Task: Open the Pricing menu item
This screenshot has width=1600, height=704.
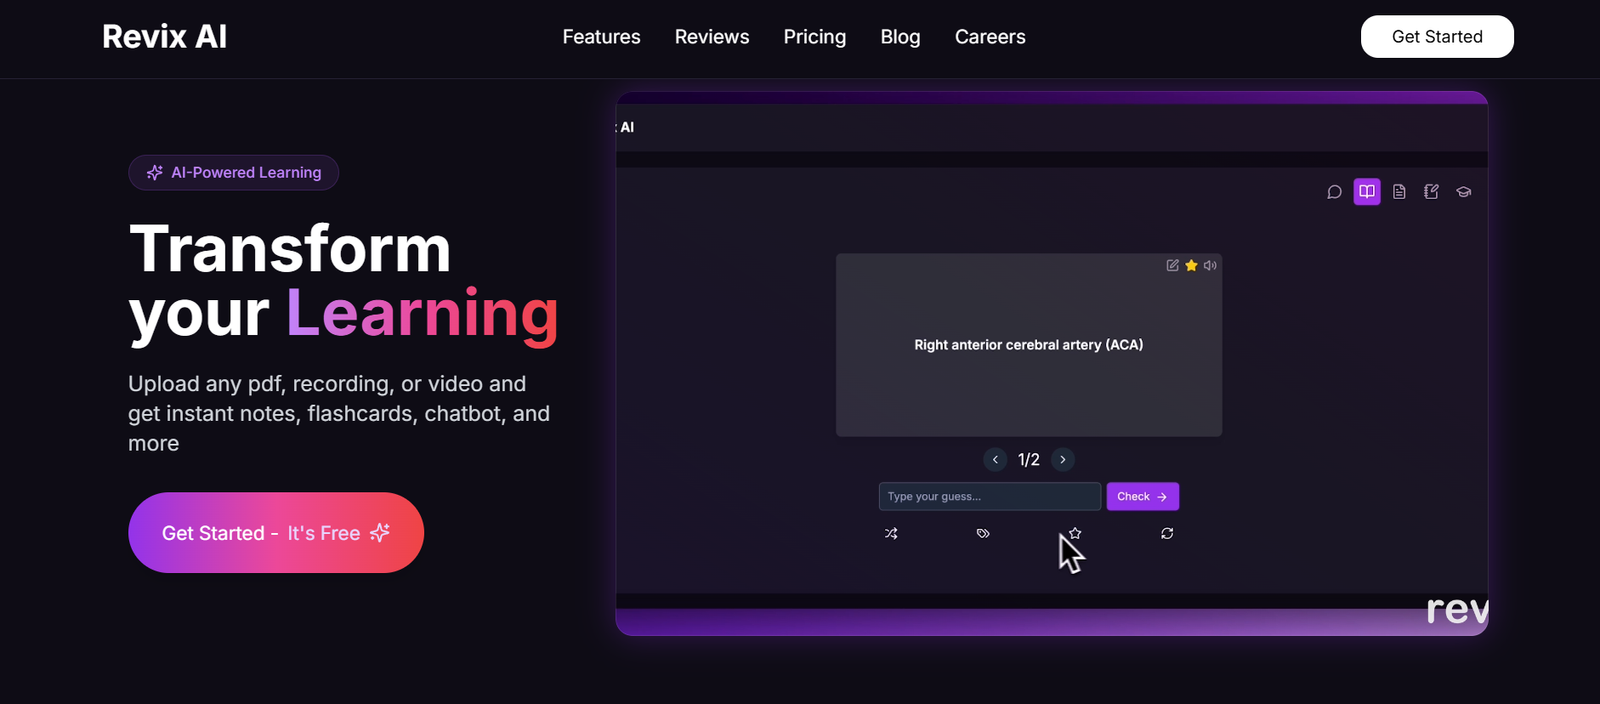Action: tap(814, 37)
